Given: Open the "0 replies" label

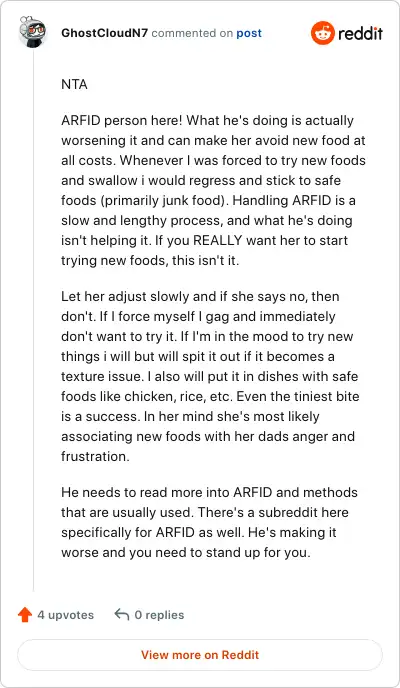Looking at the screenshot, I should click(159, 615).
